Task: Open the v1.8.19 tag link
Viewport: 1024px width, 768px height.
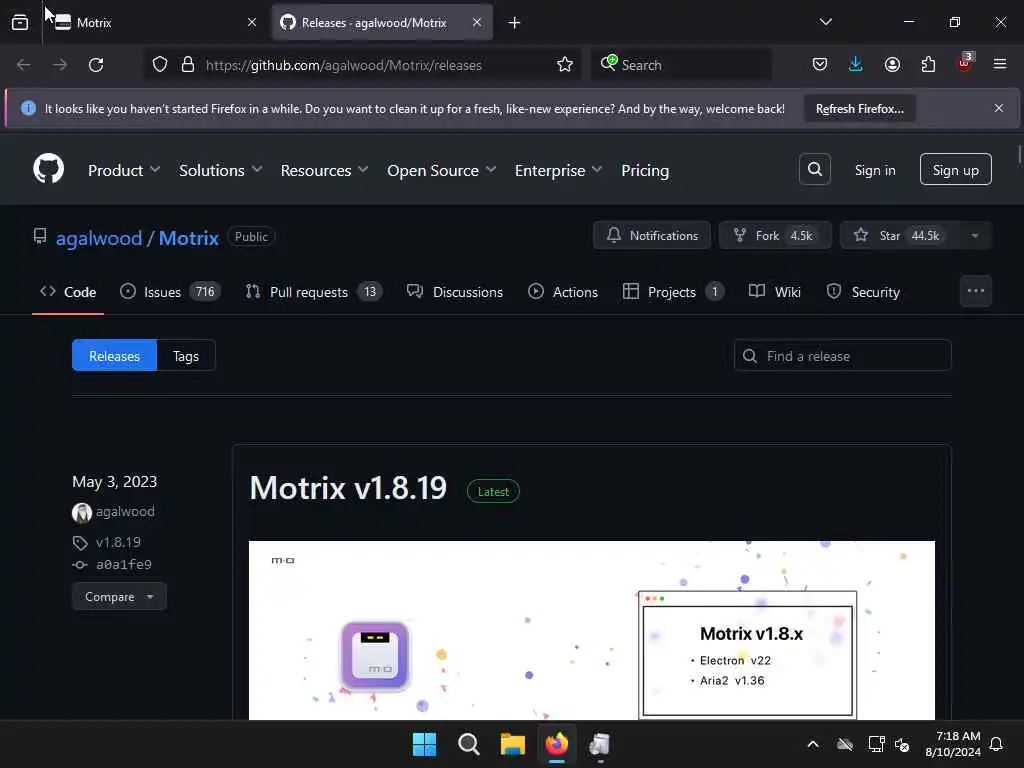Action: (x=118, y=542)
